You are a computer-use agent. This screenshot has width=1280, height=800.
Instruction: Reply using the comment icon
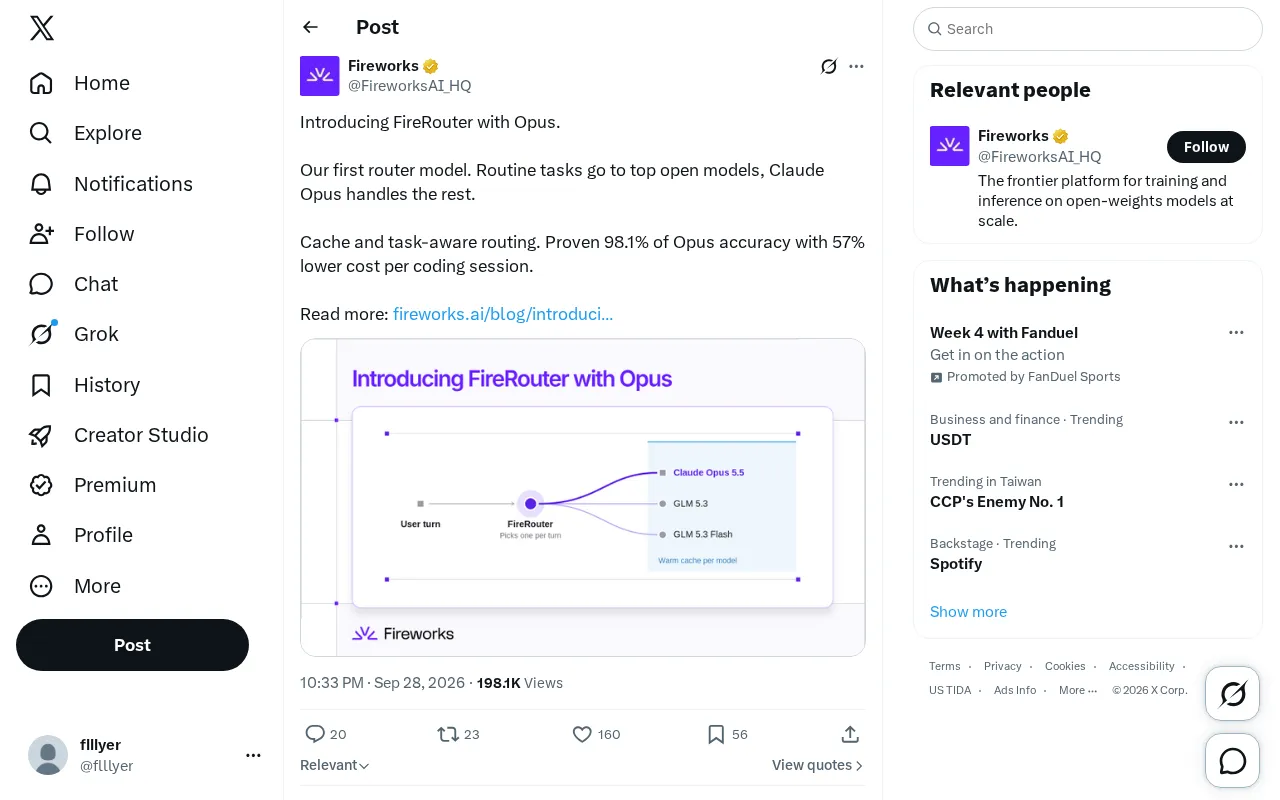[315, 734]
